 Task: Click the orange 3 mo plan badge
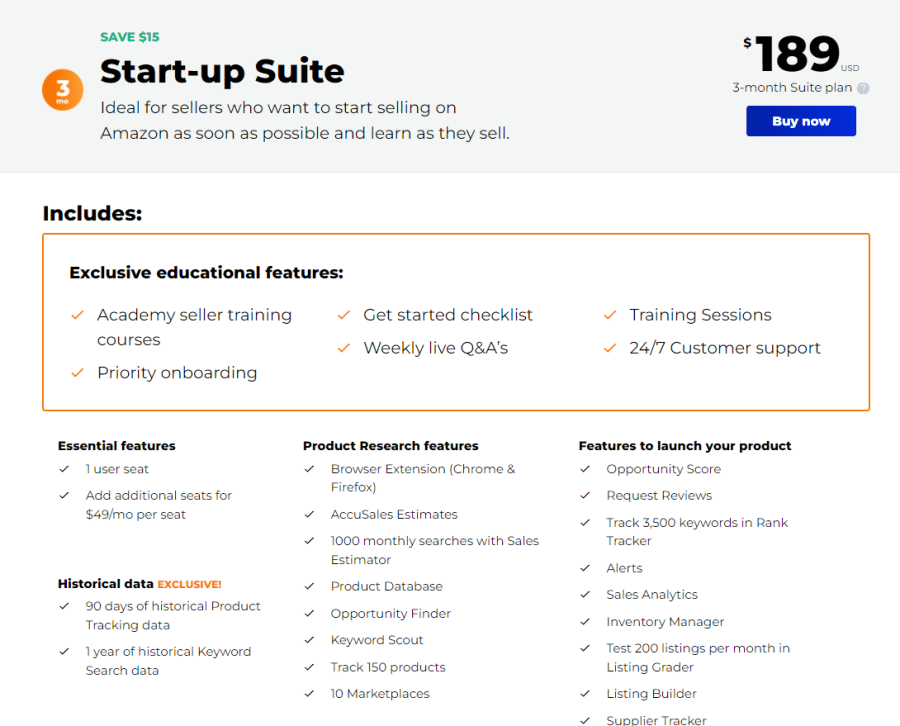63,90
